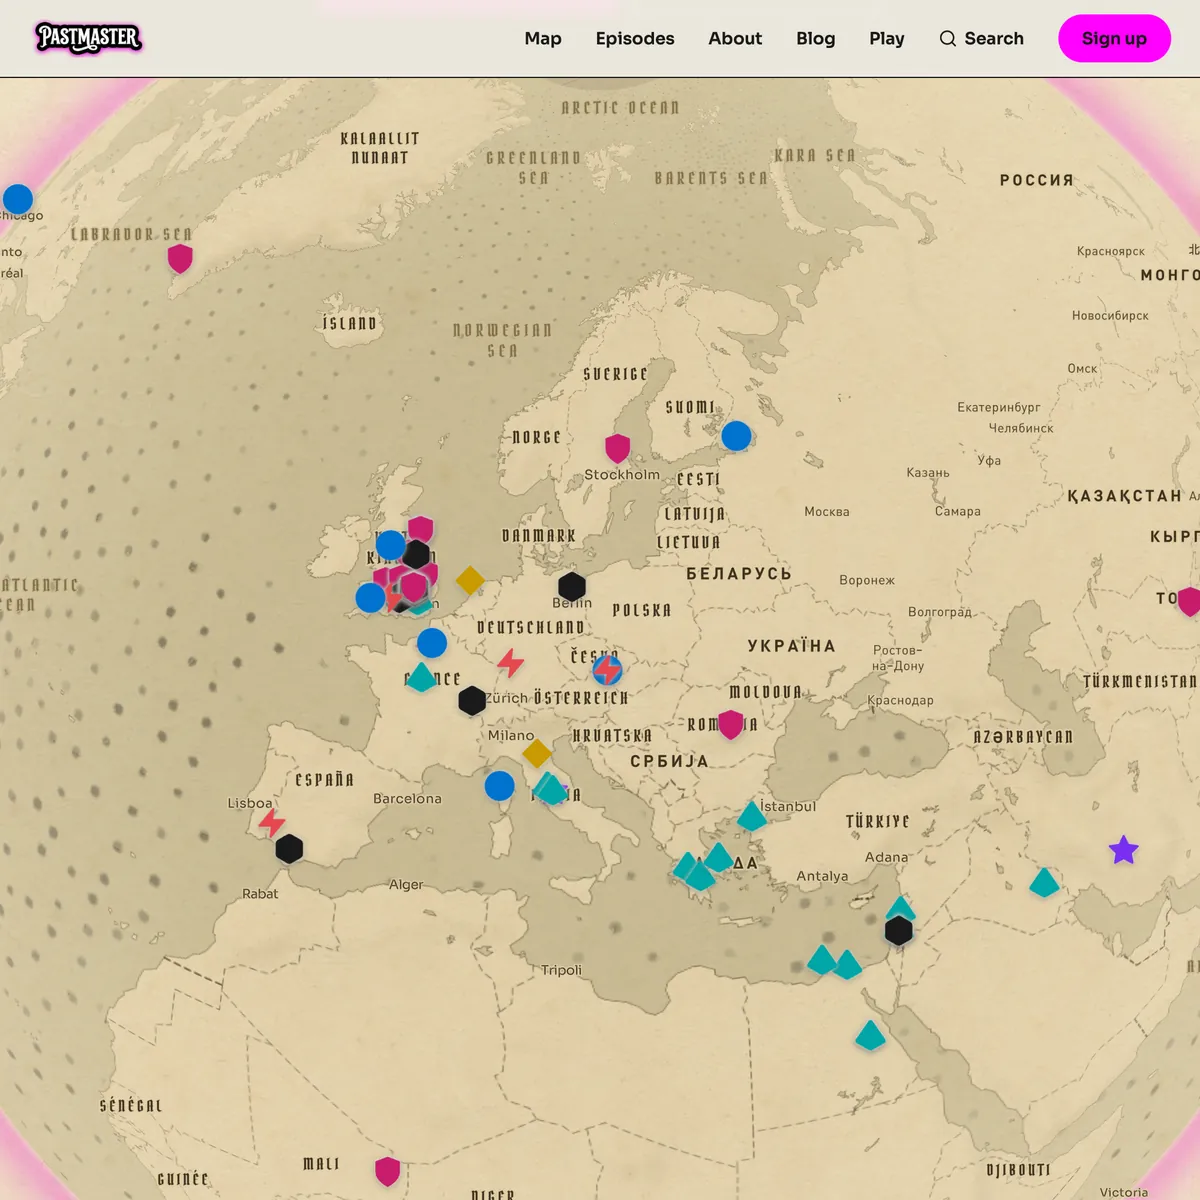Screen dimensions: 1200x1200
Task: Open the Blog link
Action: [x=816, y=38]
